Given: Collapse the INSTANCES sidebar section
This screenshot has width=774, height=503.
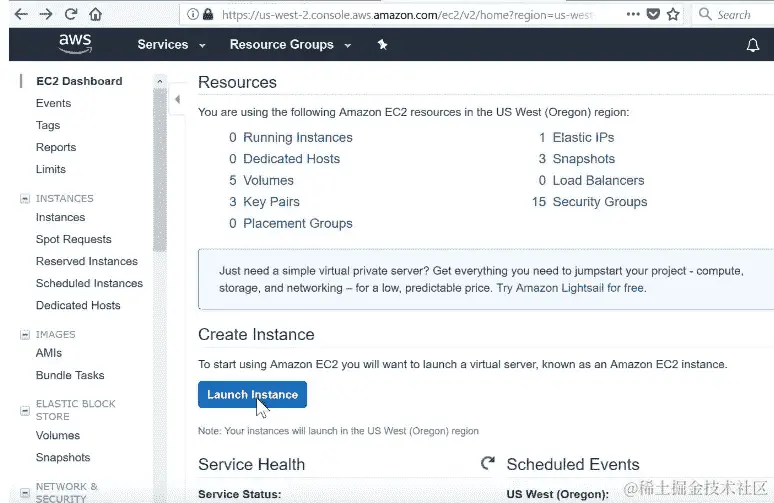Looking at the screenshot, I should click(25, 198).
